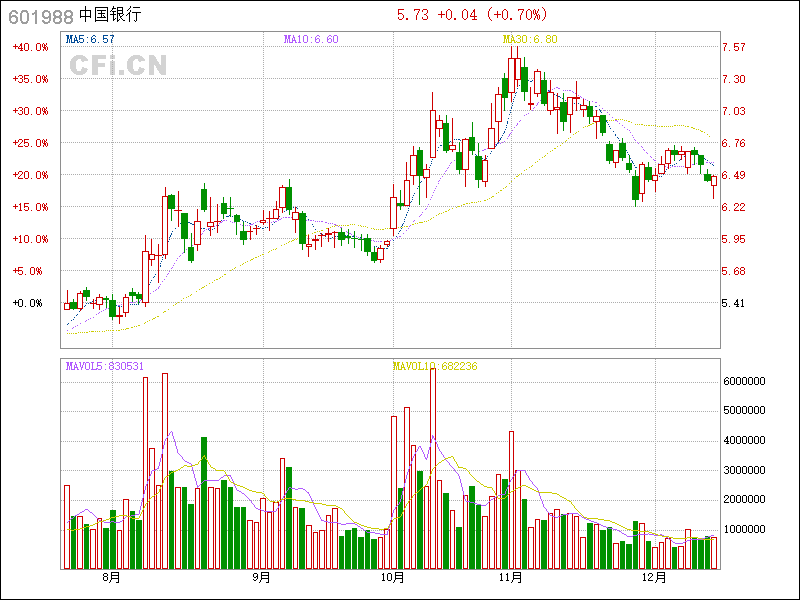Select the MA5:6.57 indicator label
This screenshot has height=600, width=800.
(x=90, y=39)
